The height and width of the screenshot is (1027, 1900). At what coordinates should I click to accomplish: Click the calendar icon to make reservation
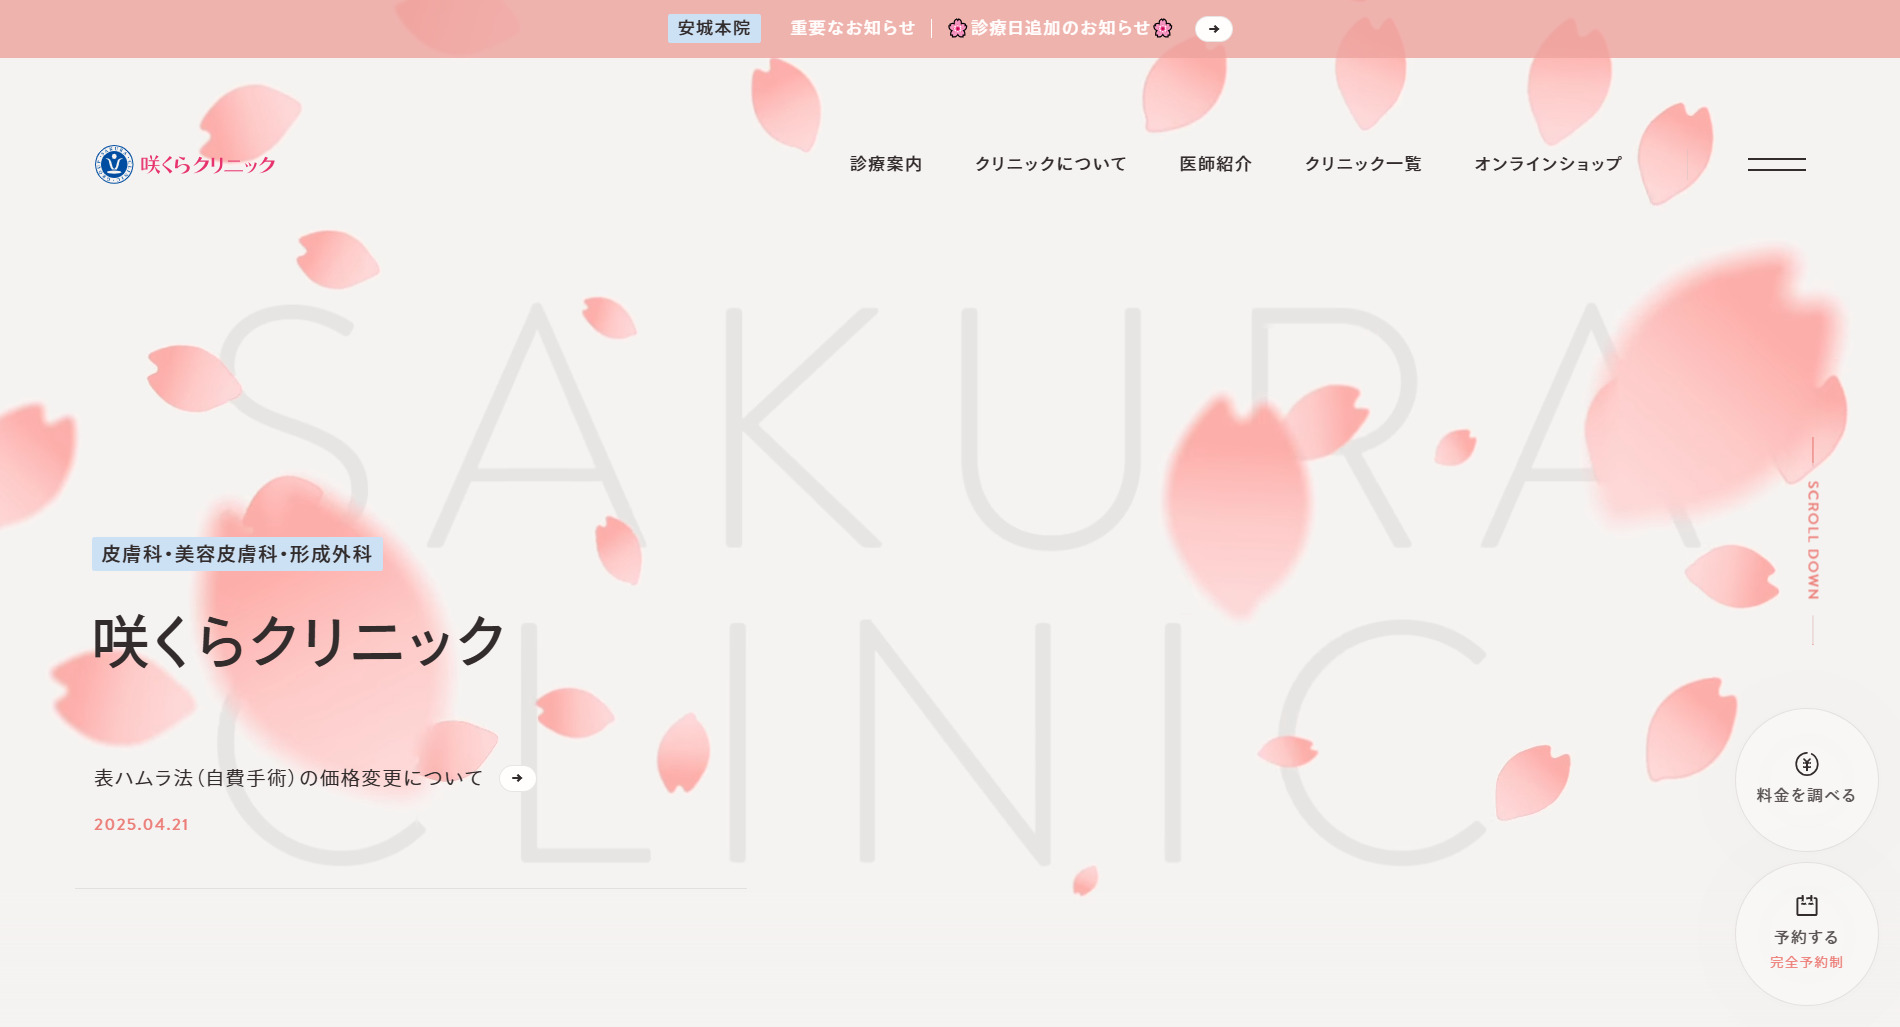(1806, 906)
